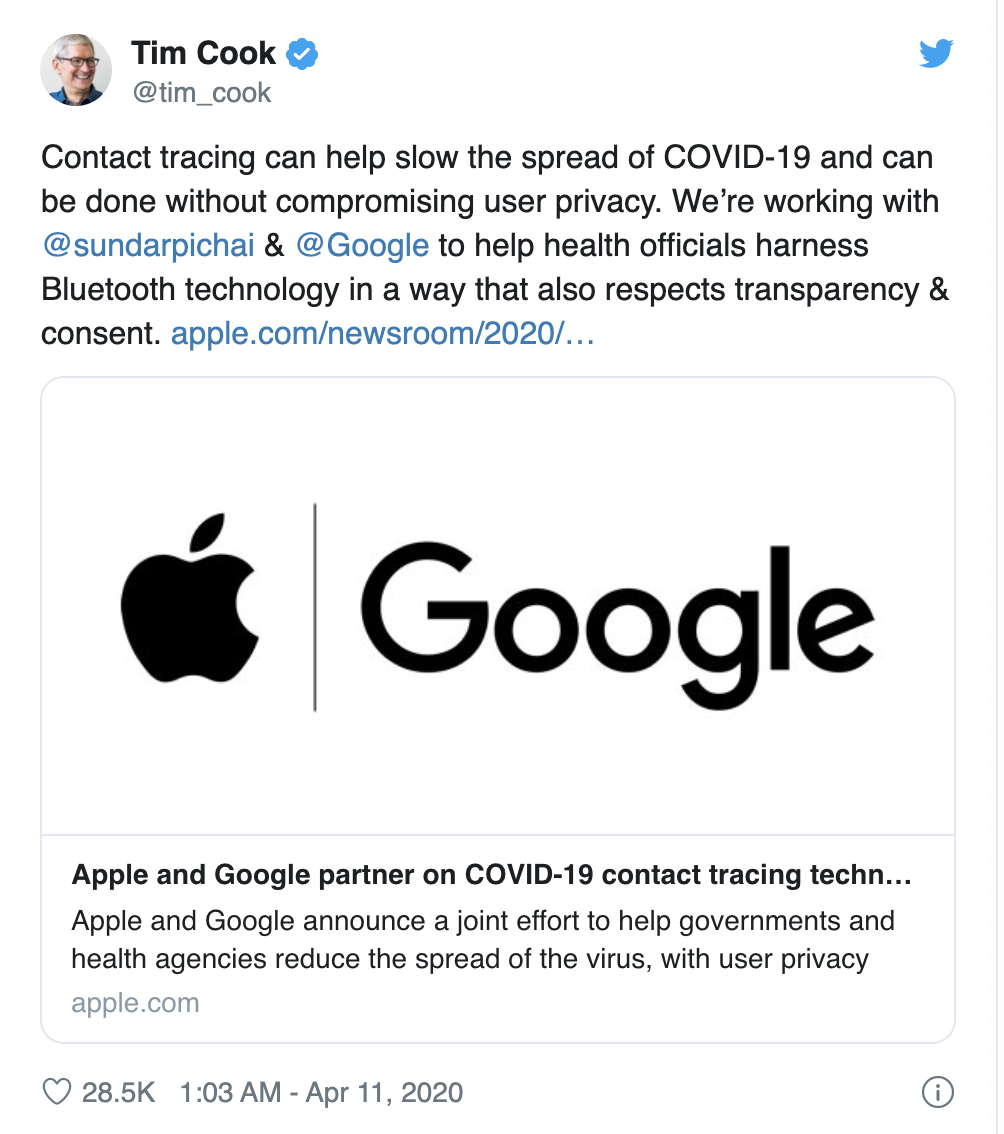
Task: Open the Tim Cook display name
Action: [x=203, y=53]
